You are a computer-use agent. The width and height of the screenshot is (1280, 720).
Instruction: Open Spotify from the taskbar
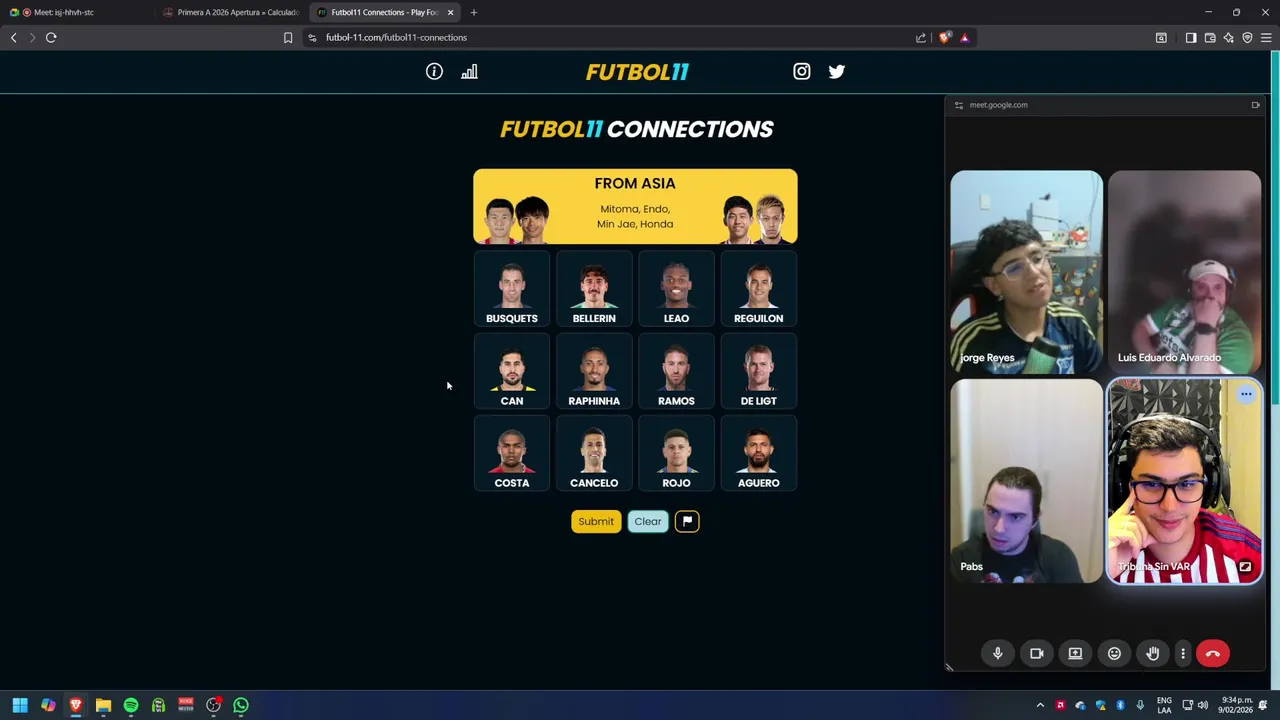click(x=130, y=705)
